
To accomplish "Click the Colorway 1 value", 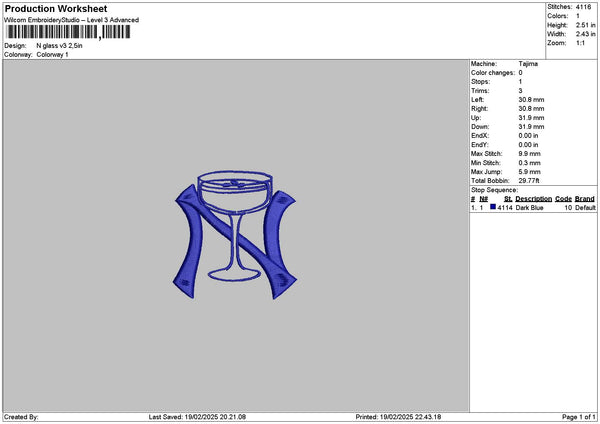I will coord(52,55).
